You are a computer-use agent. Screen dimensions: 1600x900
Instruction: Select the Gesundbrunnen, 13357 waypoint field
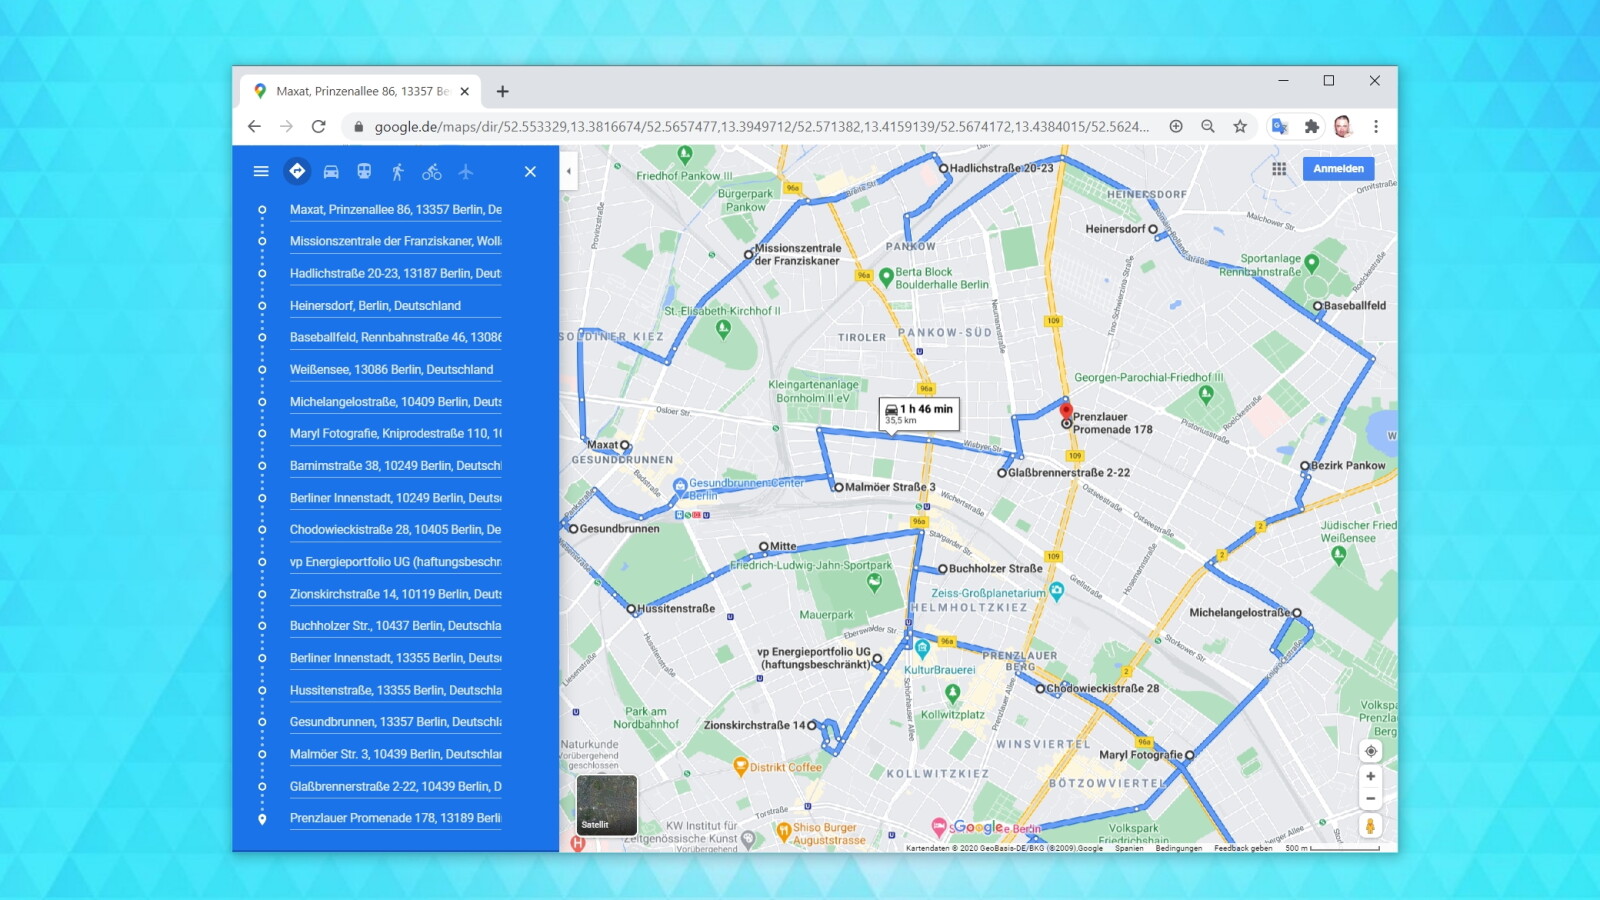pos(395,721)
